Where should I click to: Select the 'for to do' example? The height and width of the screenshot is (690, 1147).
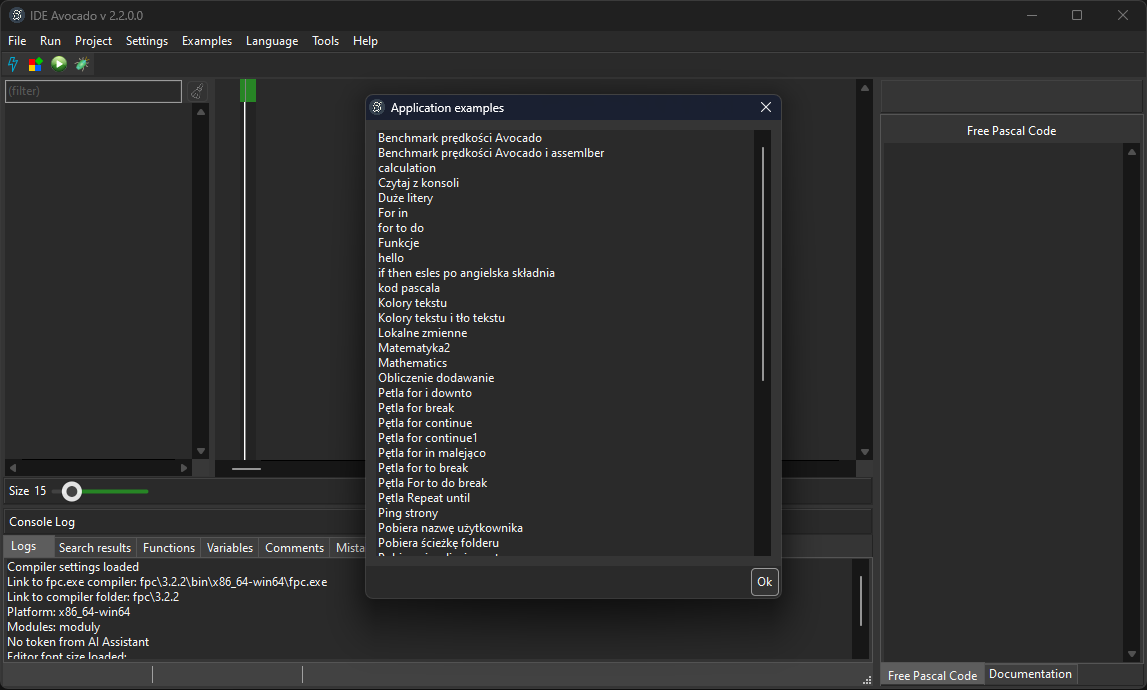[x=401, y=228]
